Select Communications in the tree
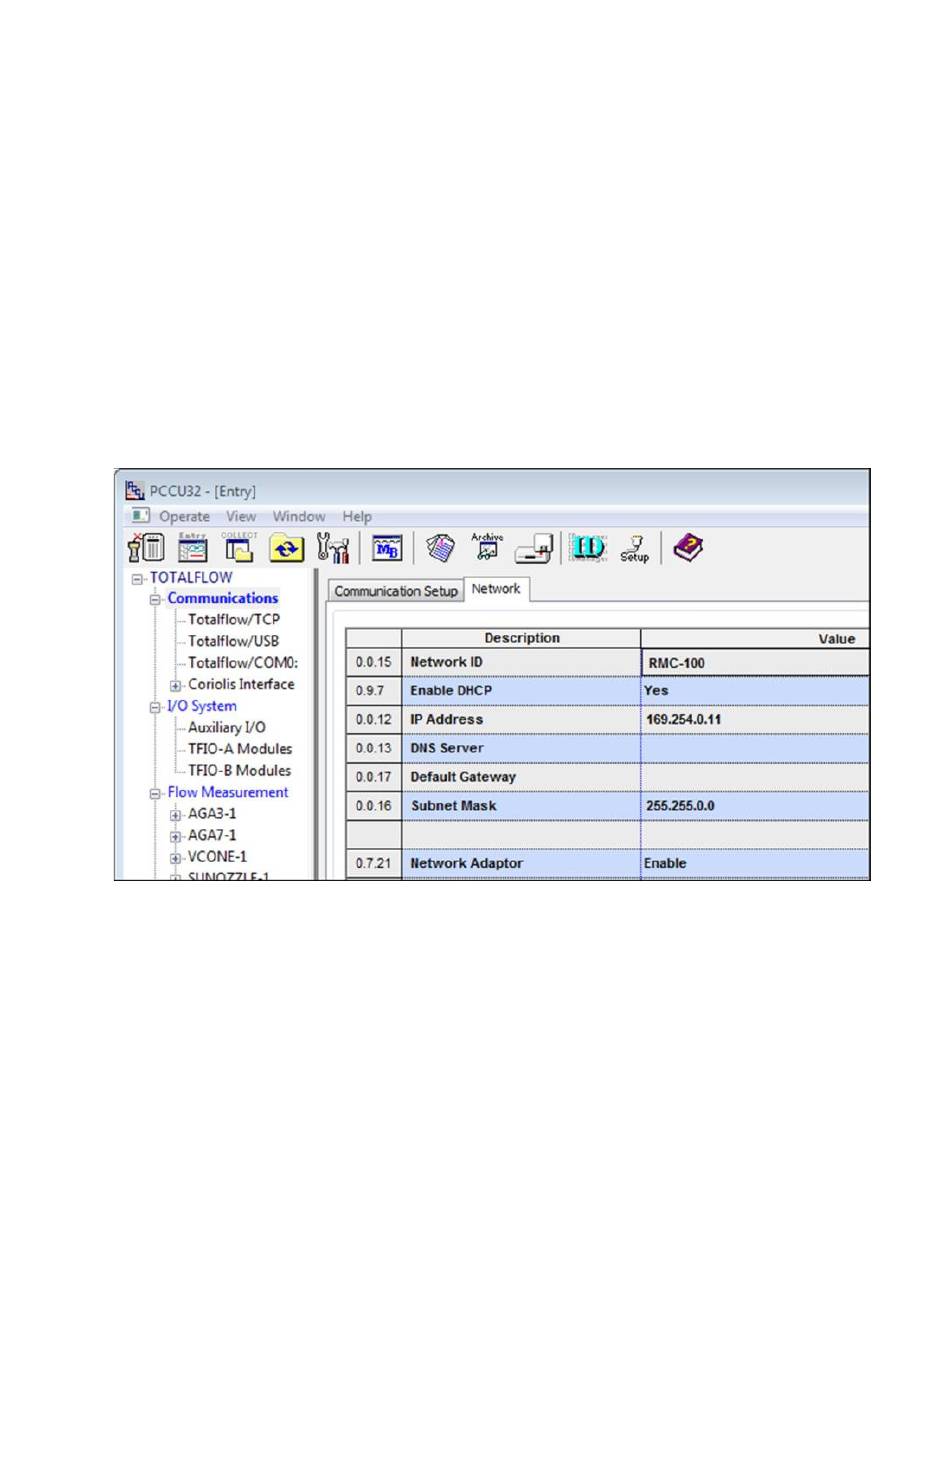The width and height of the screenshot is (950, 1468). [x=223, y=598]
